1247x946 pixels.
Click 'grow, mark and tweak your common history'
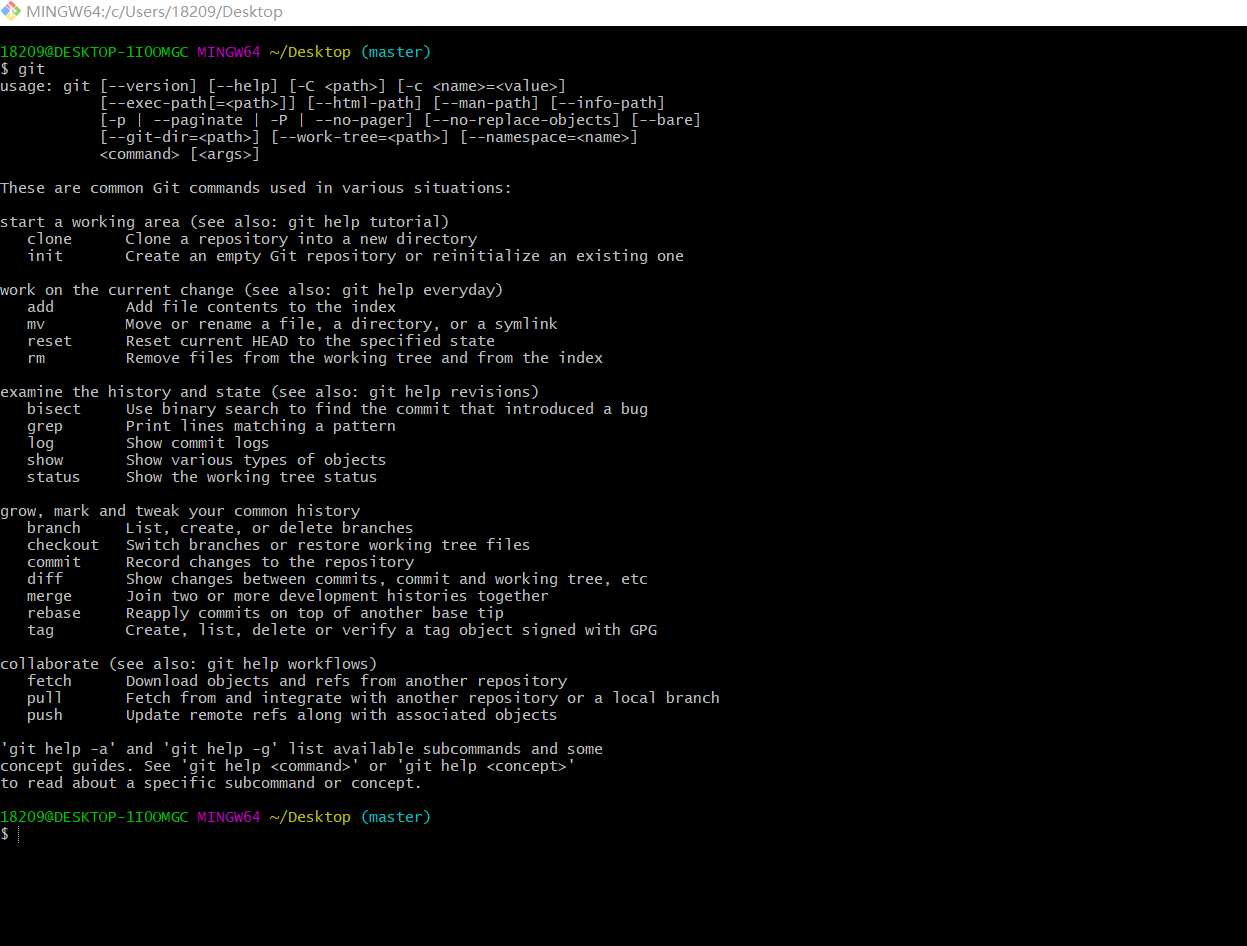(180, 511)
